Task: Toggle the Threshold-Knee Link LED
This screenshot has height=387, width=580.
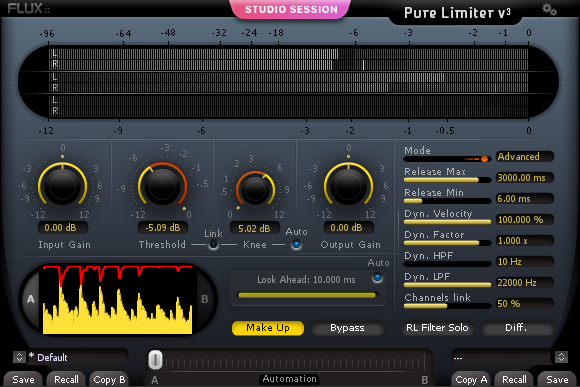Action: (213, 245)
